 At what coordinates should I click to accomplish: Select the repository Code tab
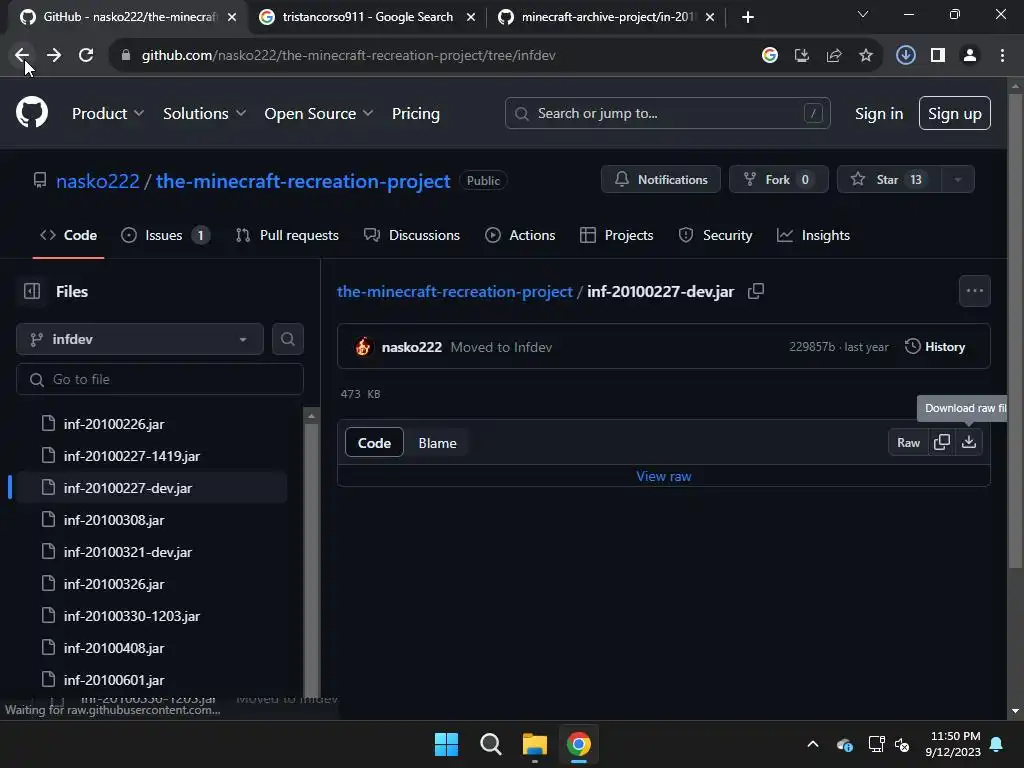(x=69, y=235)
